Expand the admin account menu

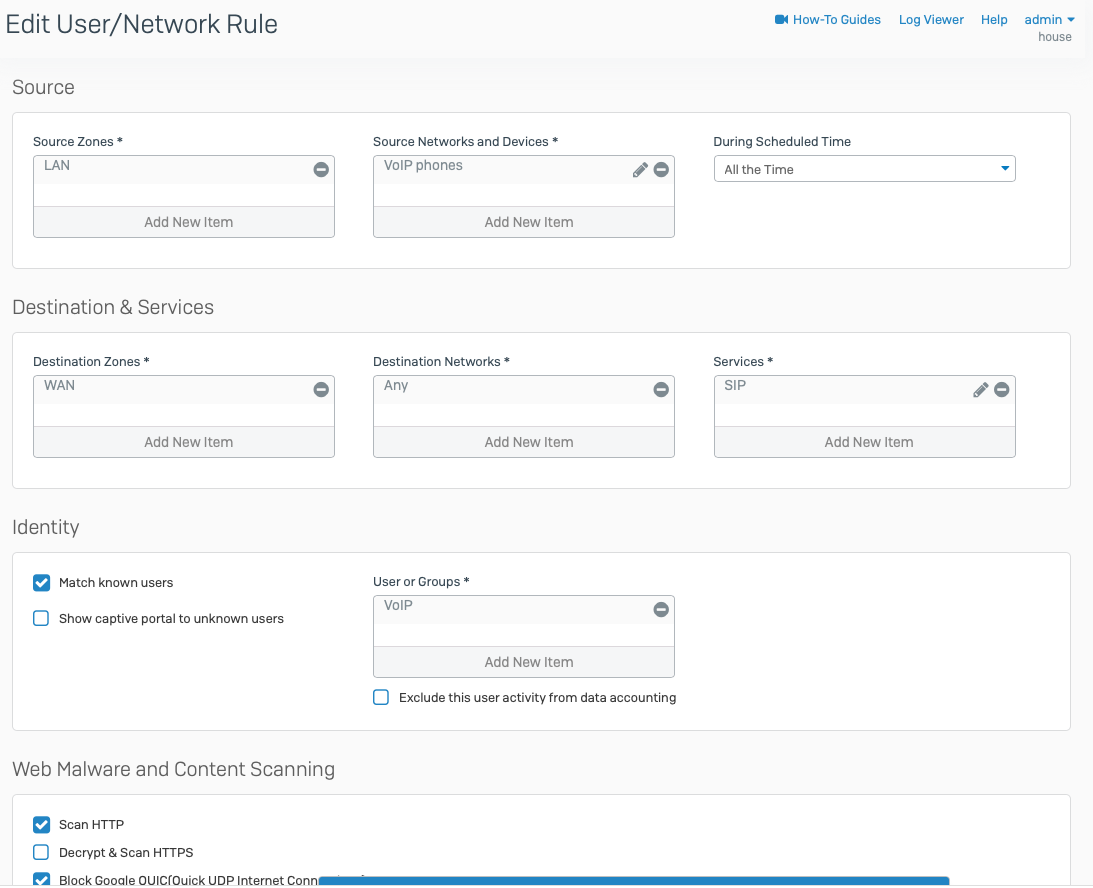1049,20
